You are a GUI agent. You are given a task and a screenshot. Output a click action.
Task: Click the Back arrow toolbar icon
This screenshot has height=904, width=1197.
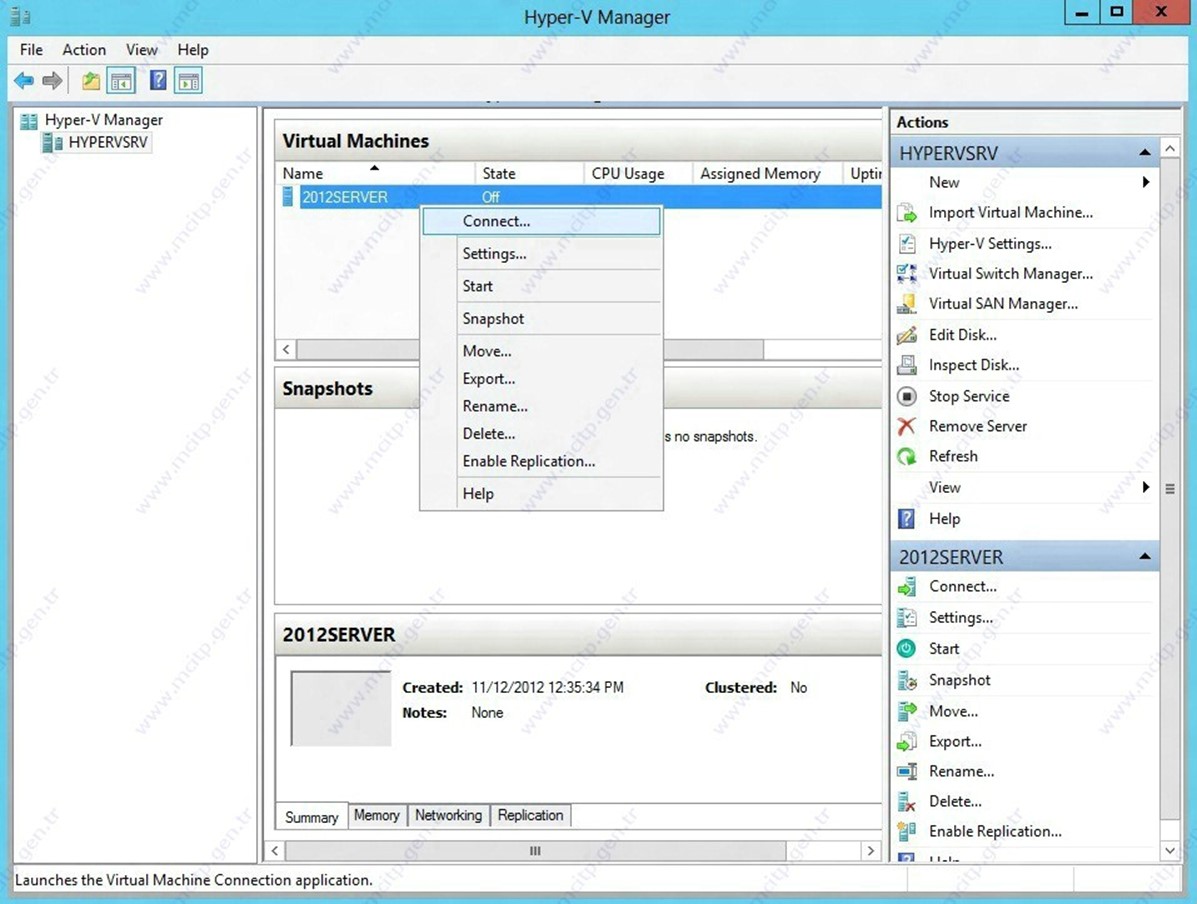pyautogui.click(x=24, y=80)
